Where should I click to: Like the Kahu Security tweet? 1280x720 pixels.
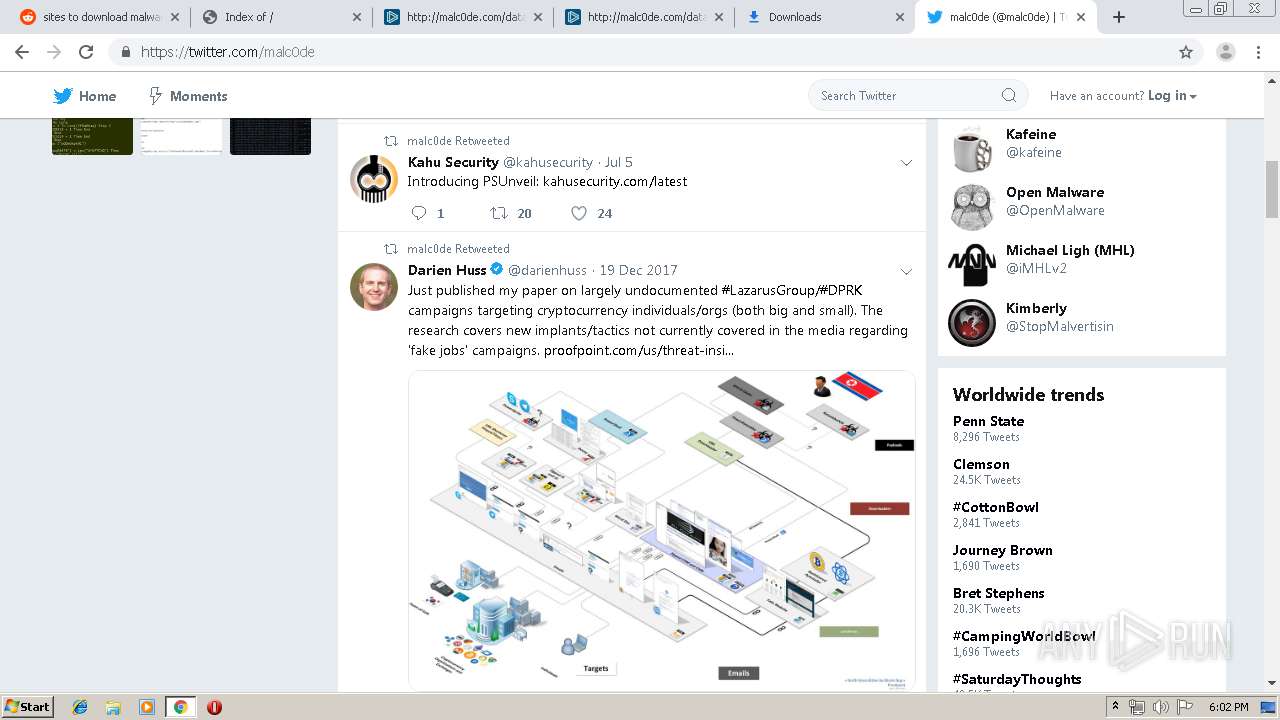point(579,213)
